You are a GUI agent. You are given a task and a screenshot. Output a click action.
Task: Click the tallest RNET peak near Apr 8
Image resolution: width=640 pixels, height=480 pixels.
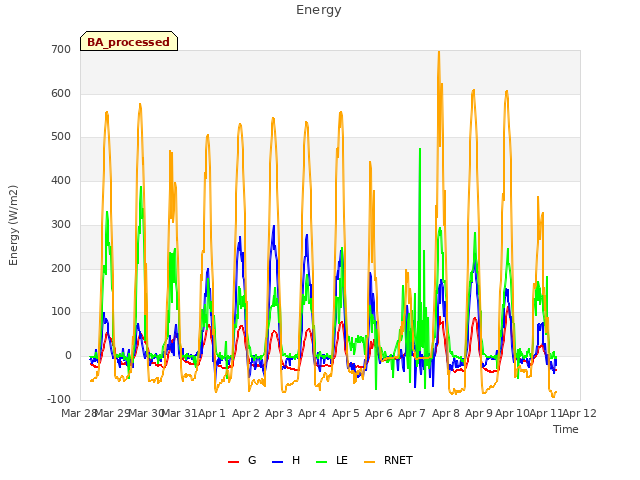(439, 53)
